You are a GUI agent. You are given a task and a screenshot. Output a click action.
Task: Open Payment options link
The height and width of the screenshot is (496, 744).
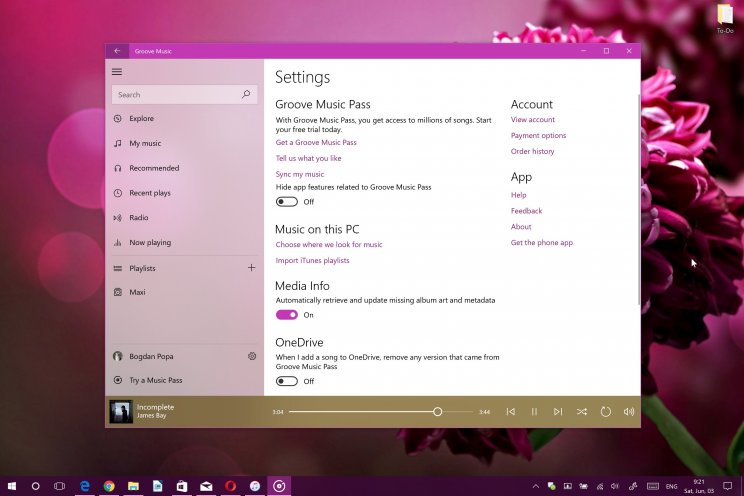coord(539,135)
